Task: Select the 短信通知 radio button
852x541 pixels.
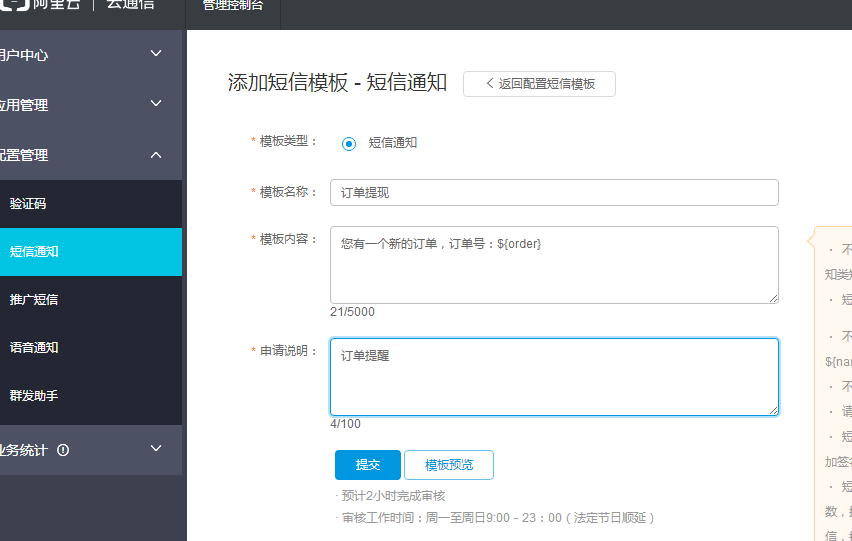Action: pyautogui.click(x=349, y=143)
